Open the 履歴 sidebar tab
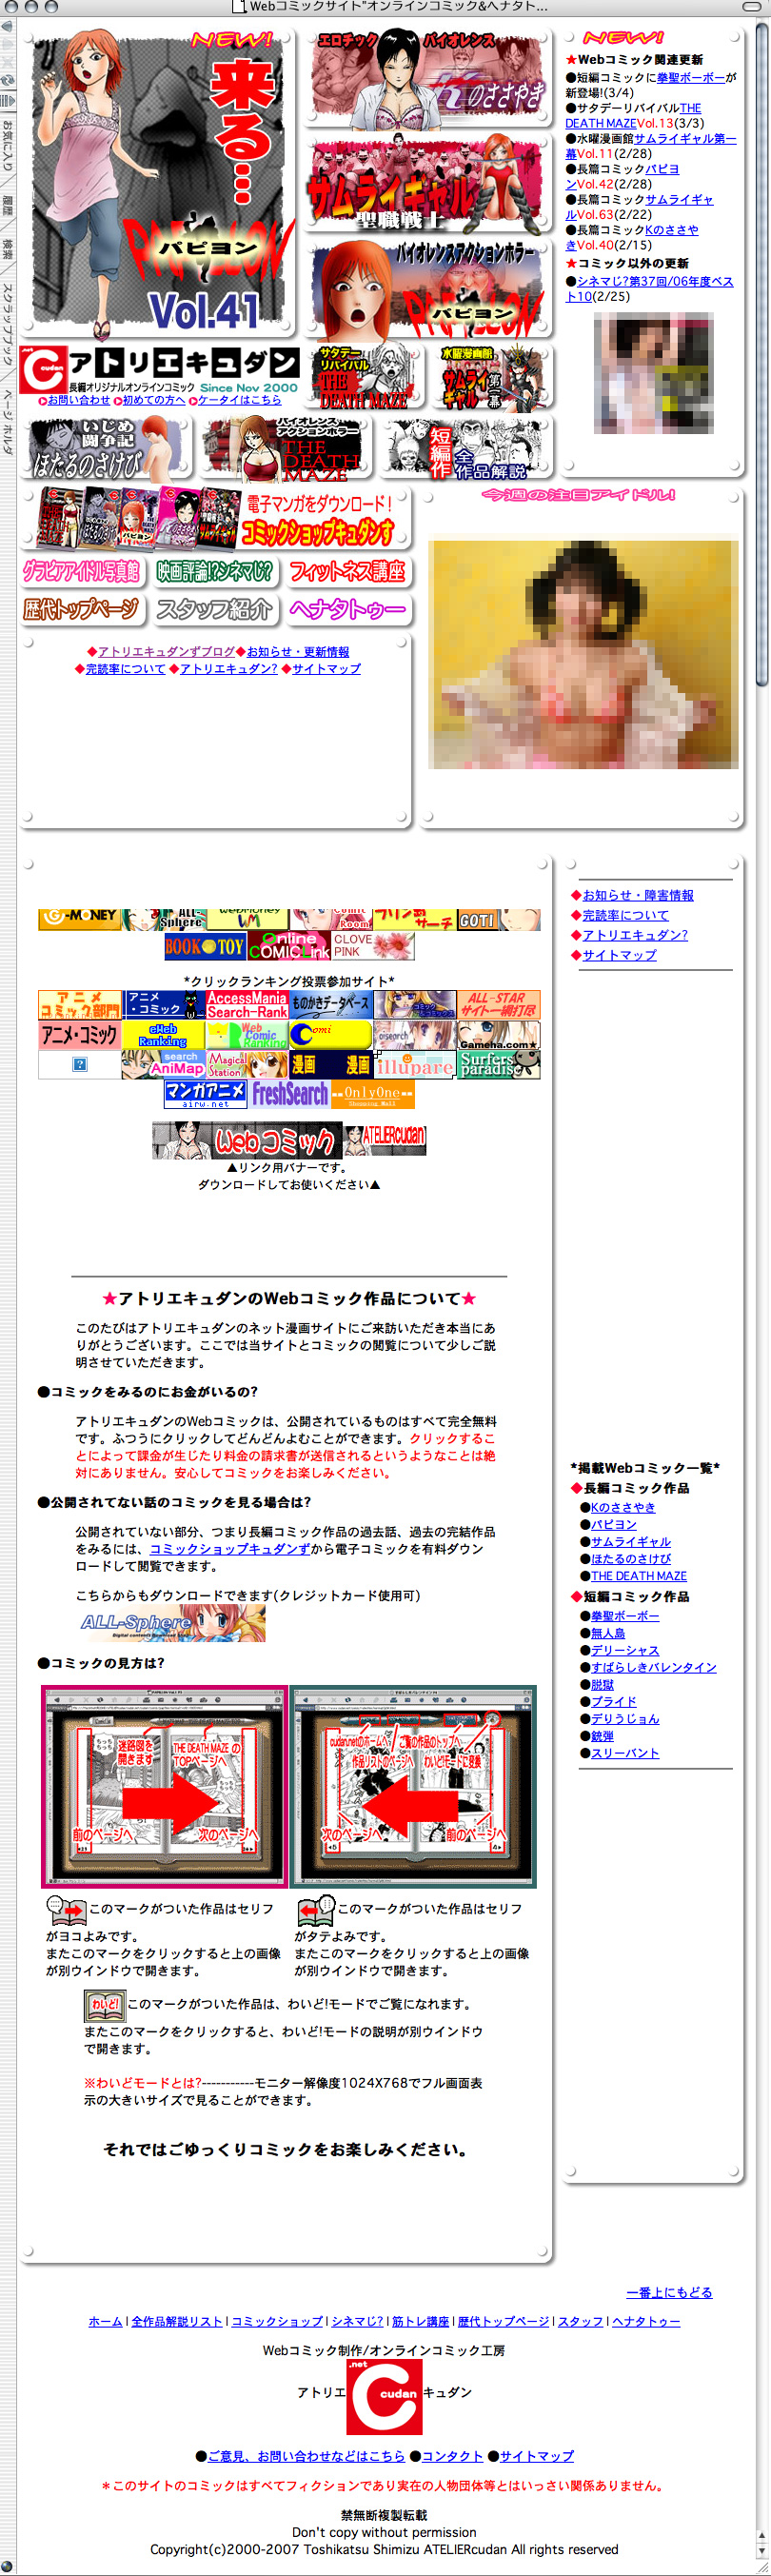 [x=8, y=206]
